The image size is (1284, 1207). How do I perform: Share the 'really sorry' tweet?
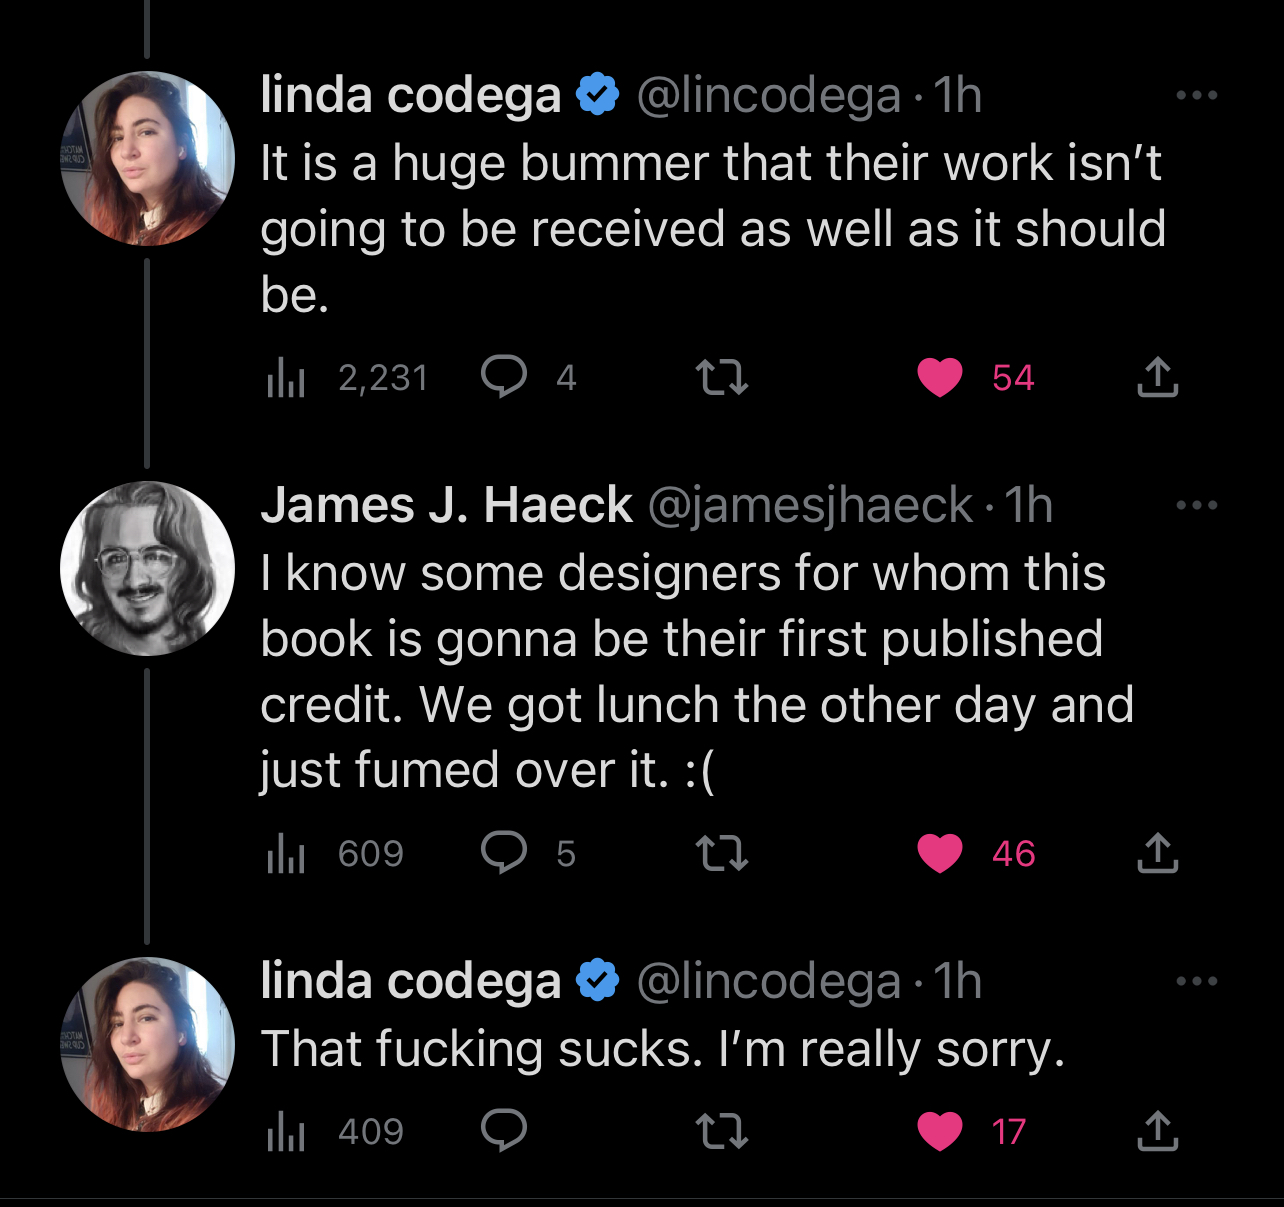click(1157, 1131)
